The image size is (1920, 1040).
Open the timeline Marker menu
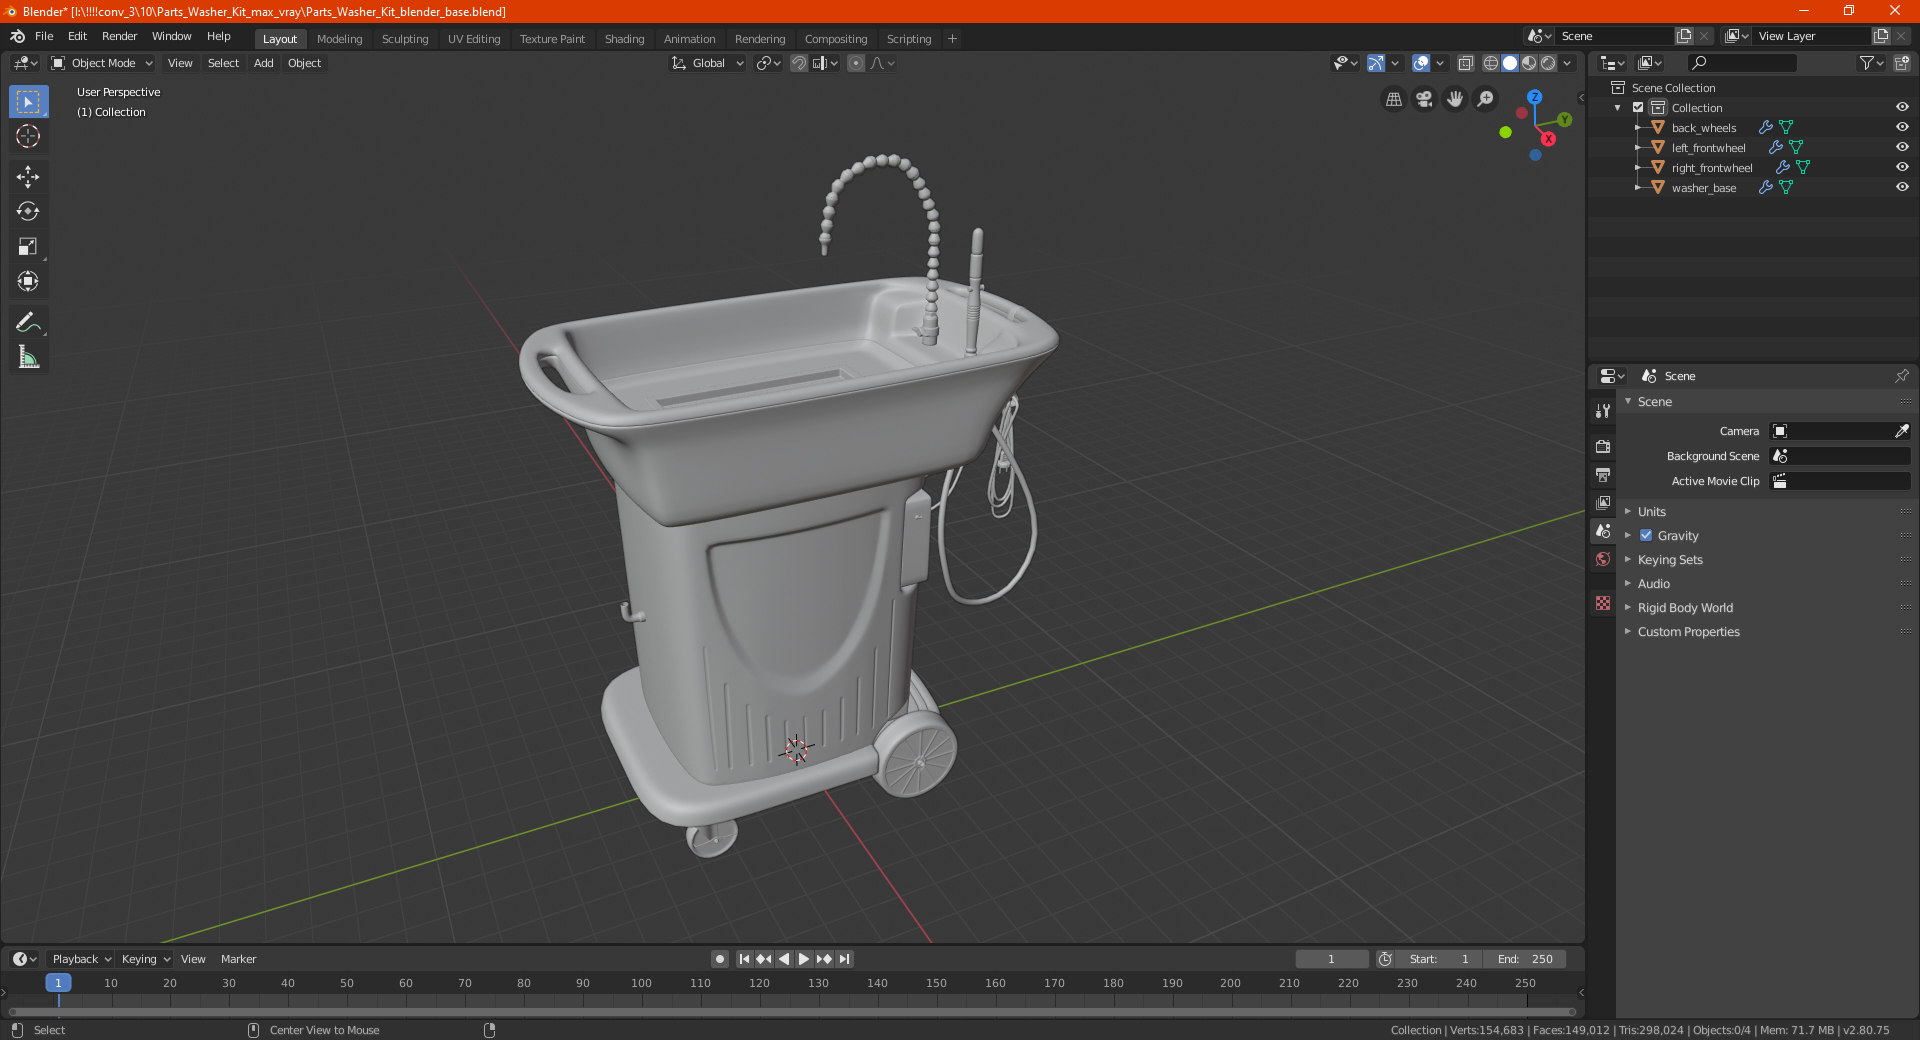(238, 959)
